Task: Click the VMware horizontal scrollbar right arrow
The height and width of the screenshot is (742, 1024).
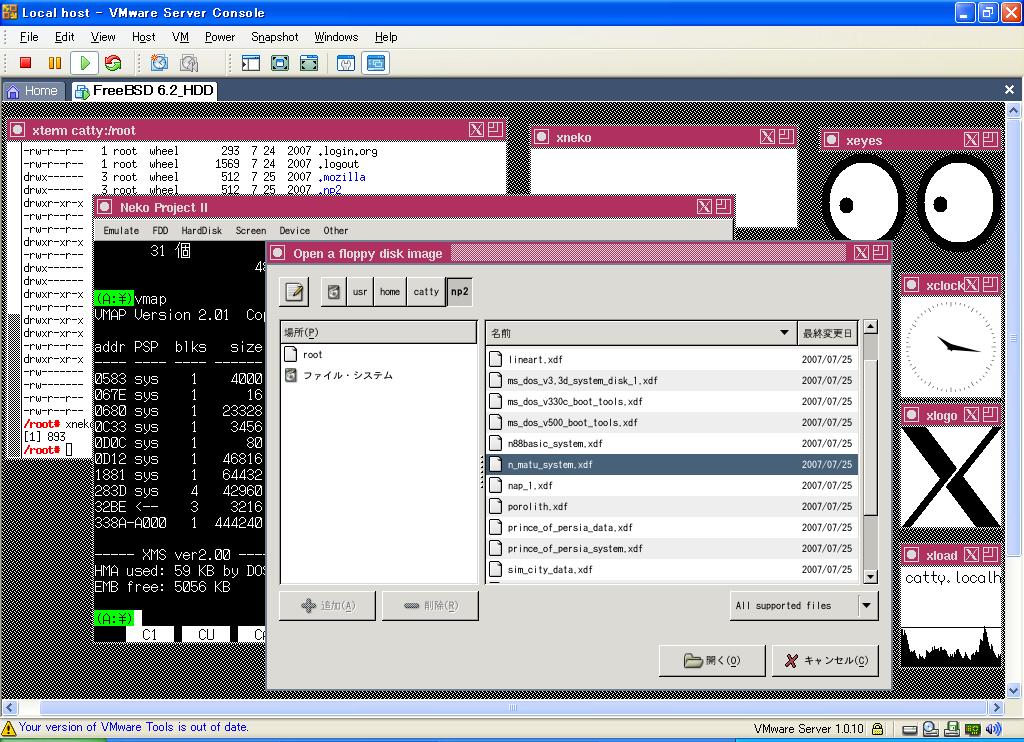Action: tap(996, 707)
